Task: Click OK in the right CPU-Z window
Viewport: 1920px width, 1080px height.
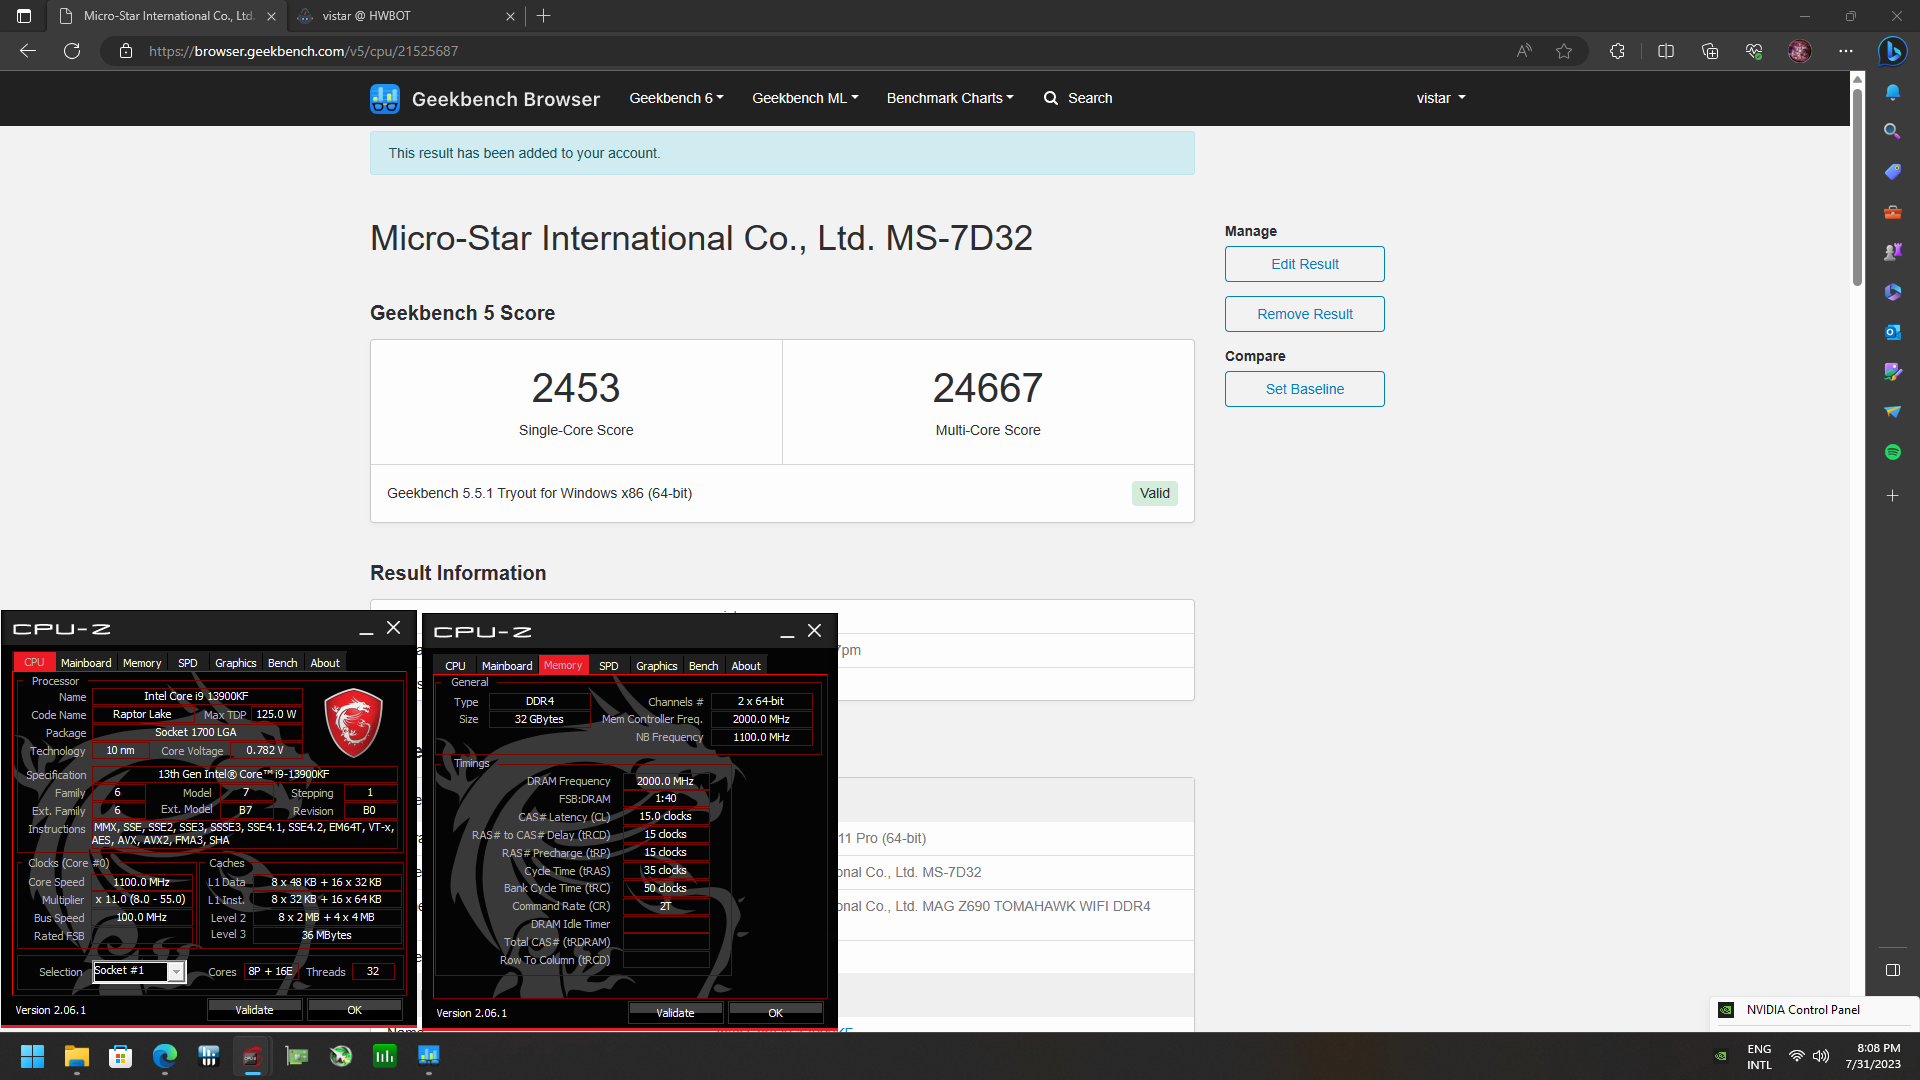Action: (x=775, y=1013)
